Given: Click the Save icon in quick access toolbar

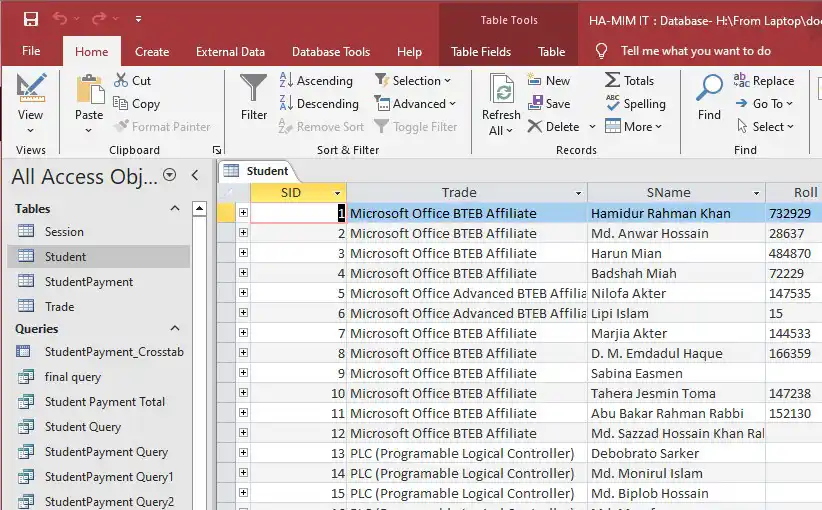Looking at the screenshot, I should click(31, 19).
